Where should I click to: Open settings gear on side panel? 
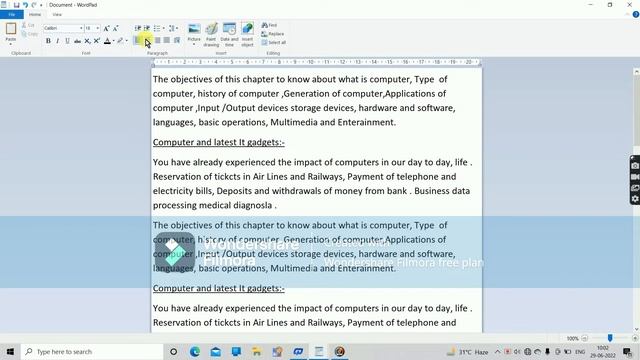[x=635, y=199]
